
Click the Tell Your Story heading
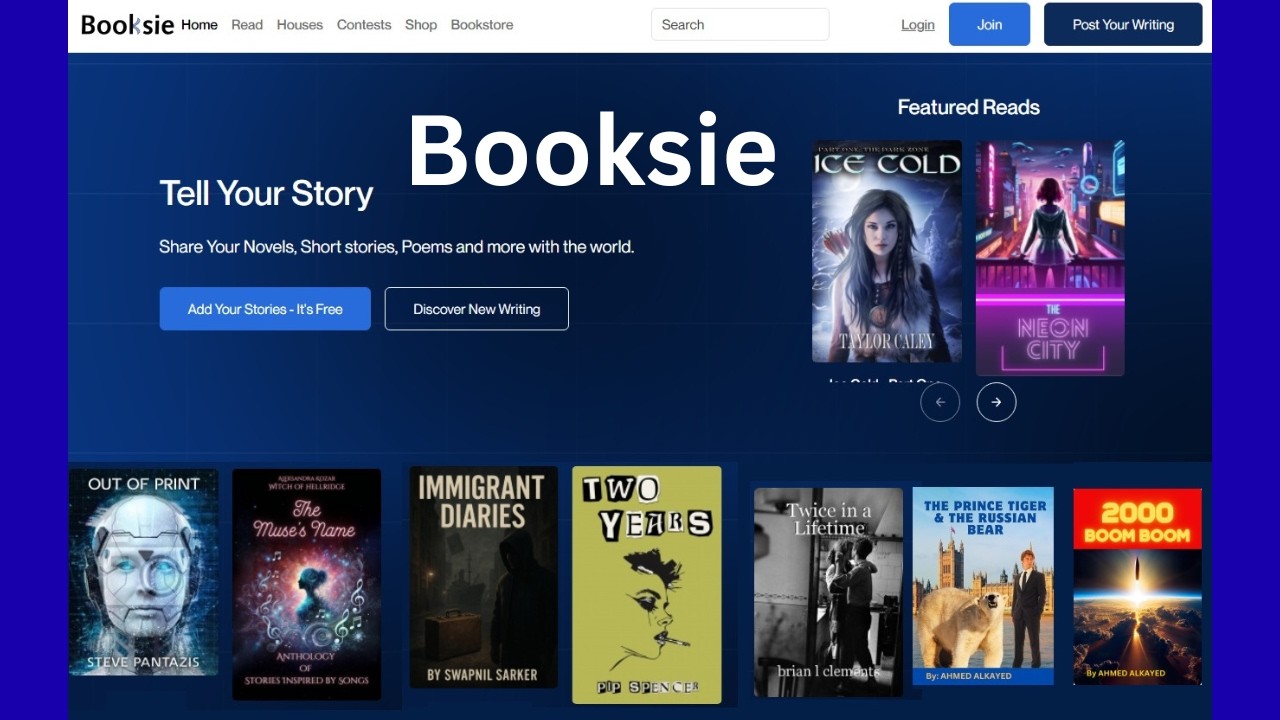[266, 193]
